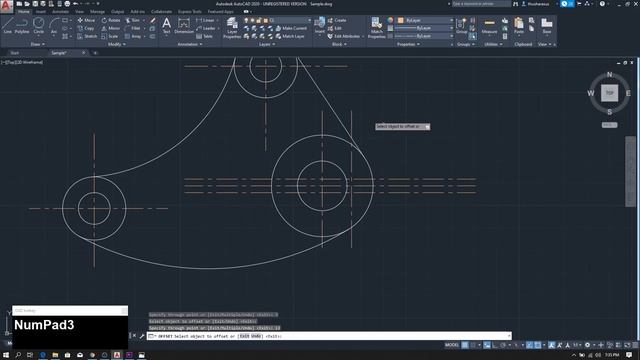The height and width of the screenshot is (360, 640).
Task: Click the Leader annotation button
Action: (206, 28)
